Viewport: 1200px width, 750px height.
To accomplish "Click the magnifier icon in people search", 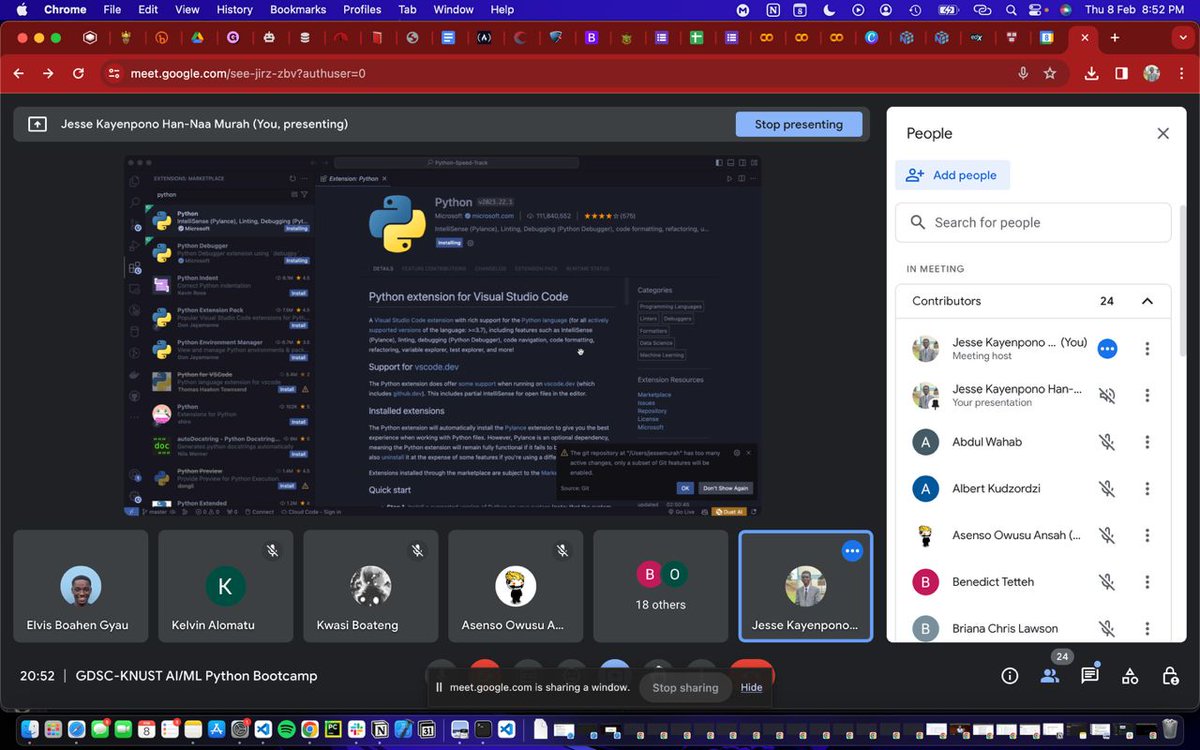I will pos(918,222).
